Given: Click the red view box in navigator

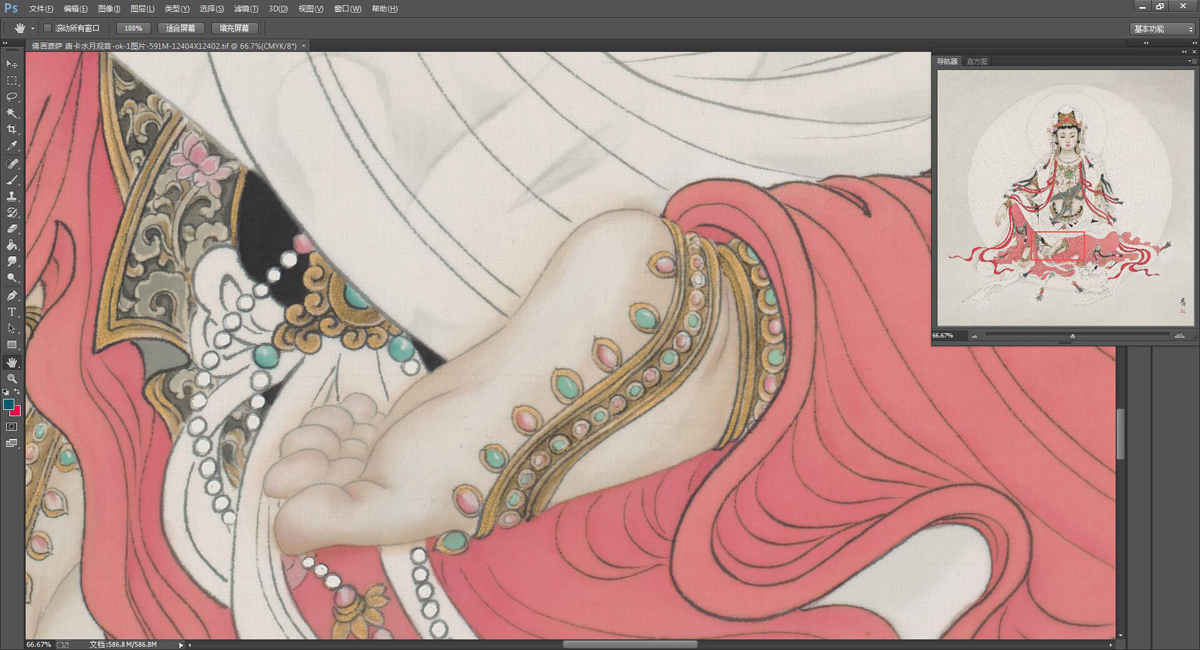Looking at the screenshot, I should pos(1060,246).
